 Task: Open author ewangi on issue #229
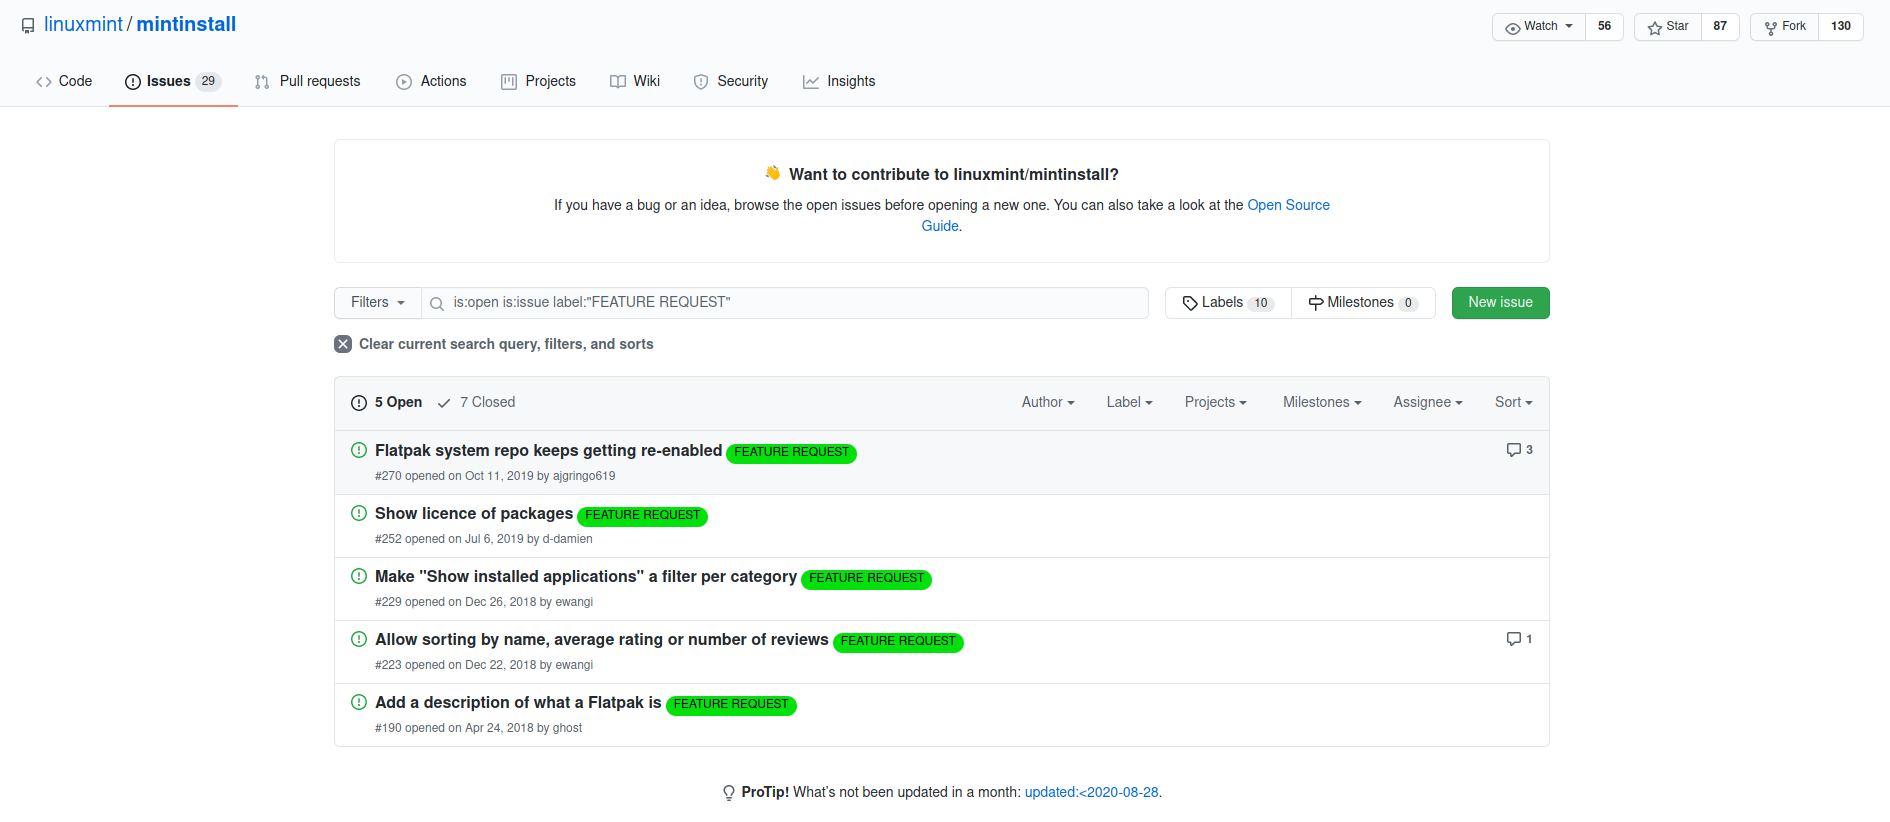tap(574, 602)
